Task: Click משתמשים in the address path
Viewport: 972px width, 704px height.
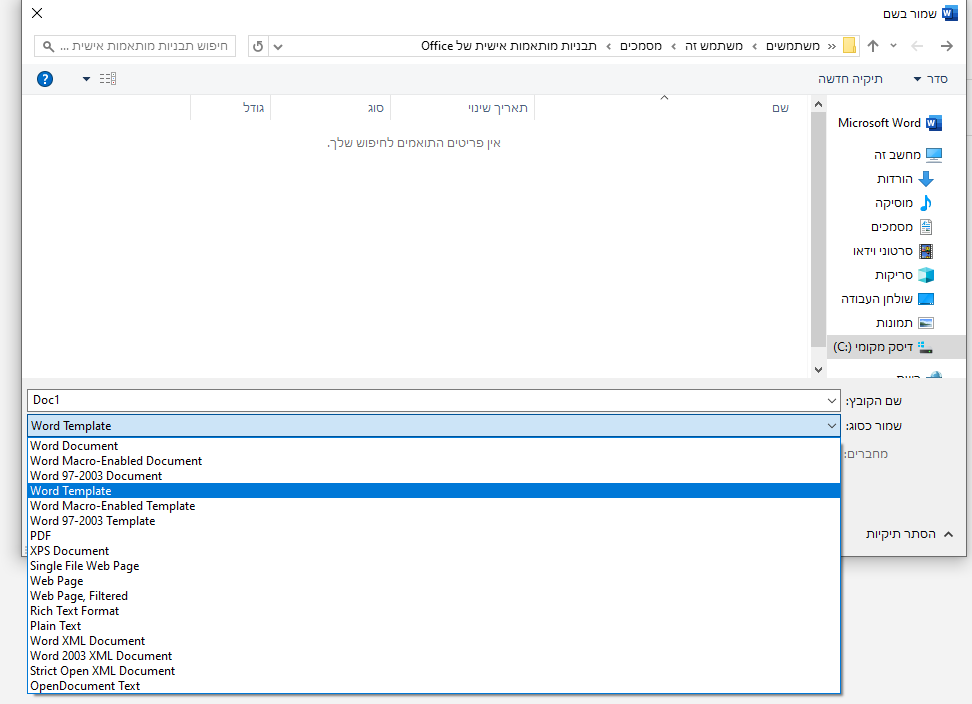Action: pyautogui.click(x=793, y=46)
